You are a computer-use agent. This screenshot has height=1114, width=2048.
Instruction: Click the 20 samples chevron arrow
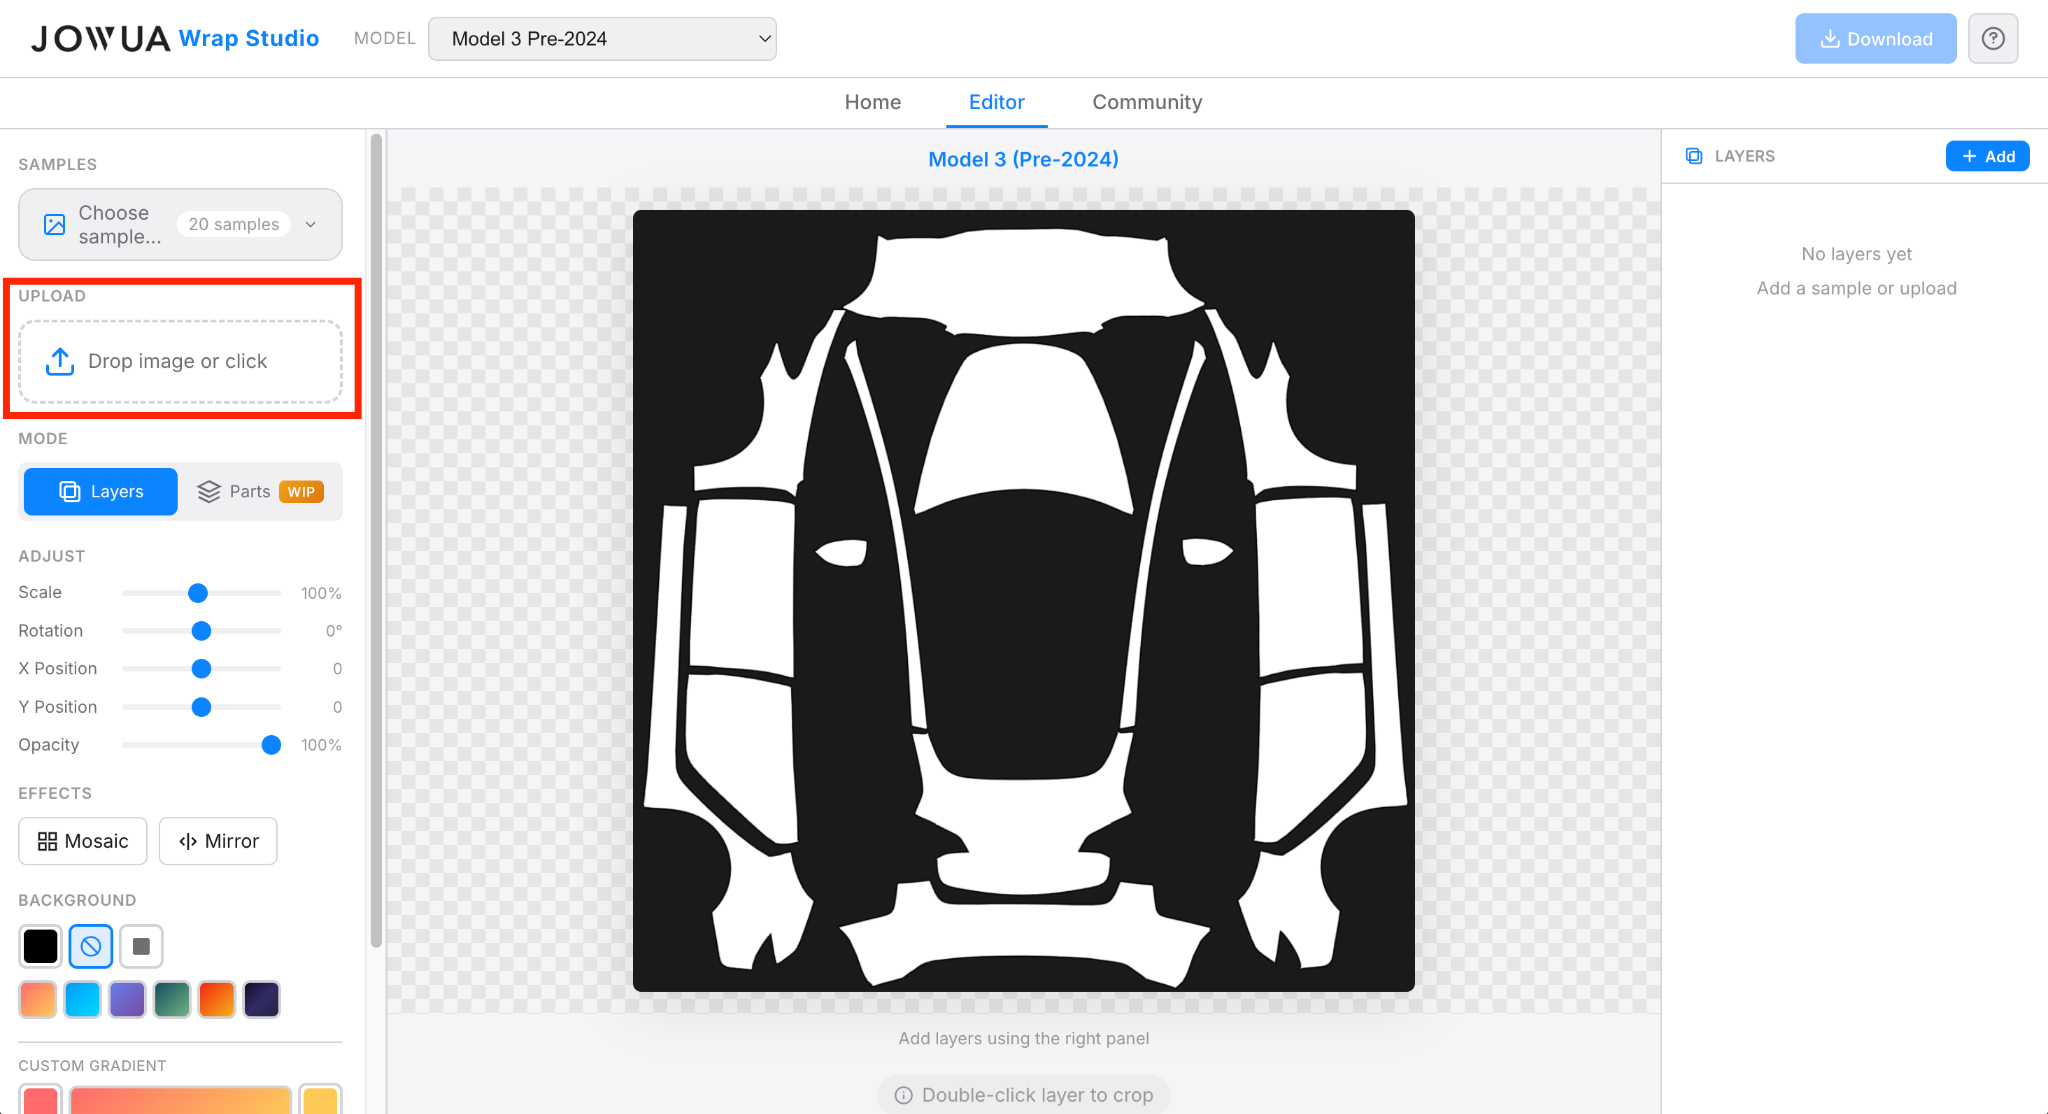(311, 225)
